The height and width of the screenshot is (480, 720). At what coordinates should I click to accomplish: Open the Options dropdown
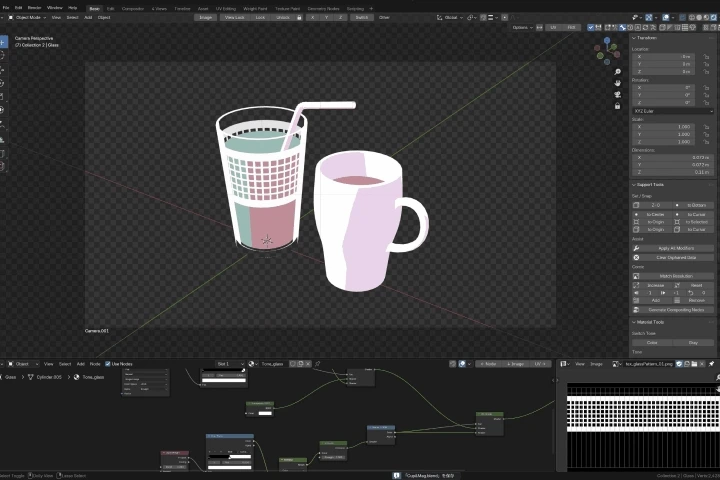click(x=522, y=28)
